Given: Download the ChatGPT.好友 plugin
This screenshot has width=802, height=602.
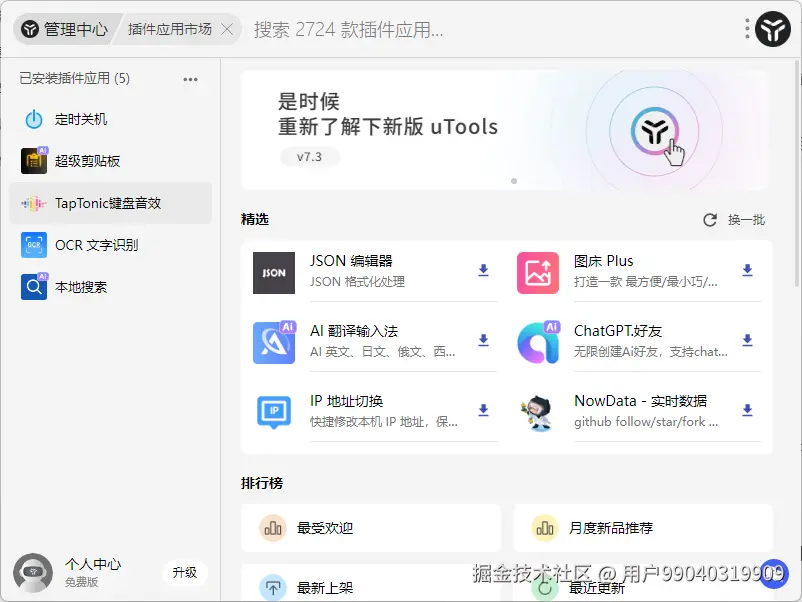Looking at the screenshot, I should (x=747, y=340).
